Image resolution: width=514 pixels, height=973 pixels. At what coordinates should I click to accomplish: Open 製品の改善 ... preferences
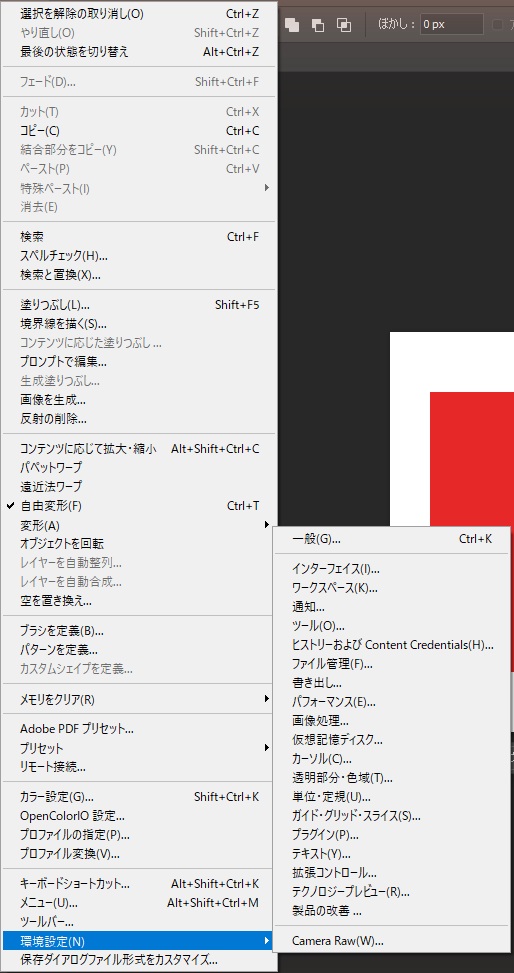pos(392,911)
